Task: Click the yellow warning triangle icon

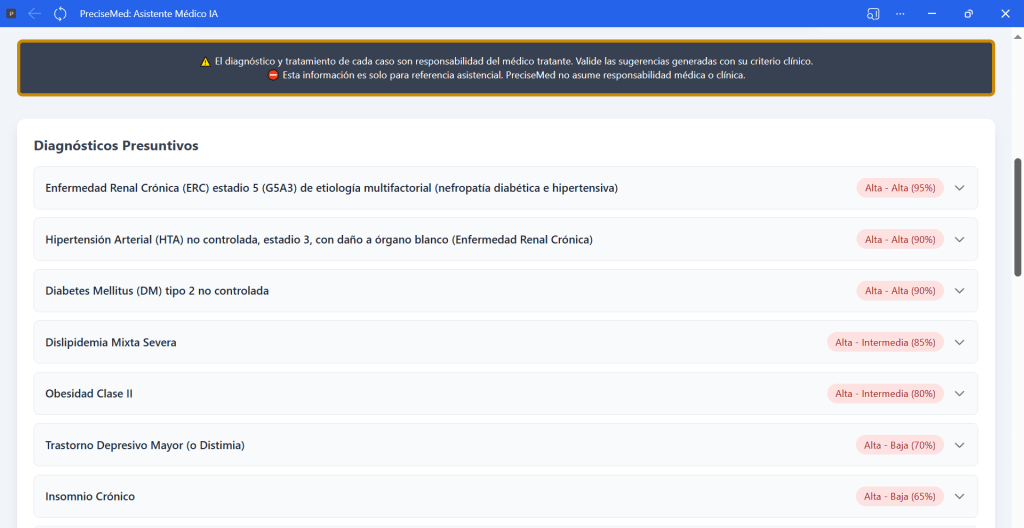Action: (x=205, y=62)
